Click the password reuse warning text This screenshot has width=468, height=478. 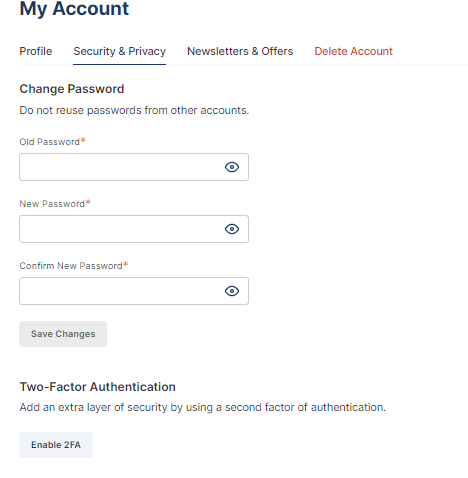(x=134, y=110)
